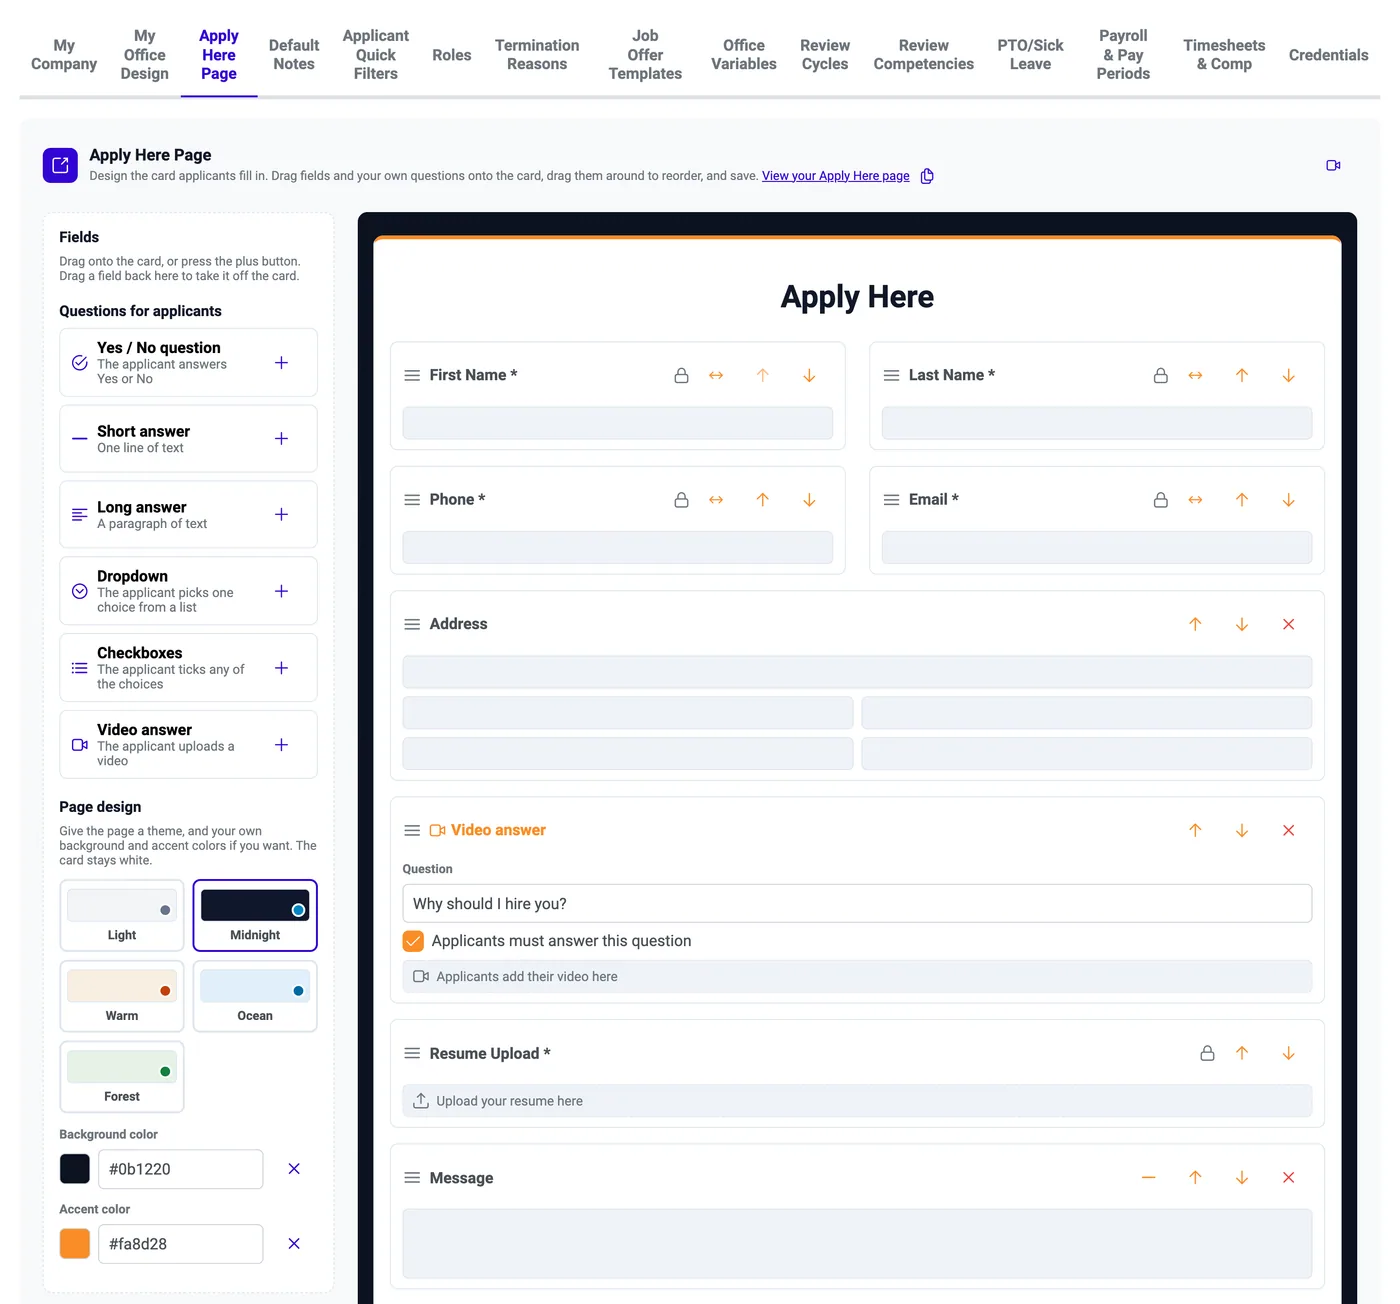This screenshot has height=1304, width=1400.
Task: Go to the PTO/Sick Leave tab
Action: point(1030,55)
